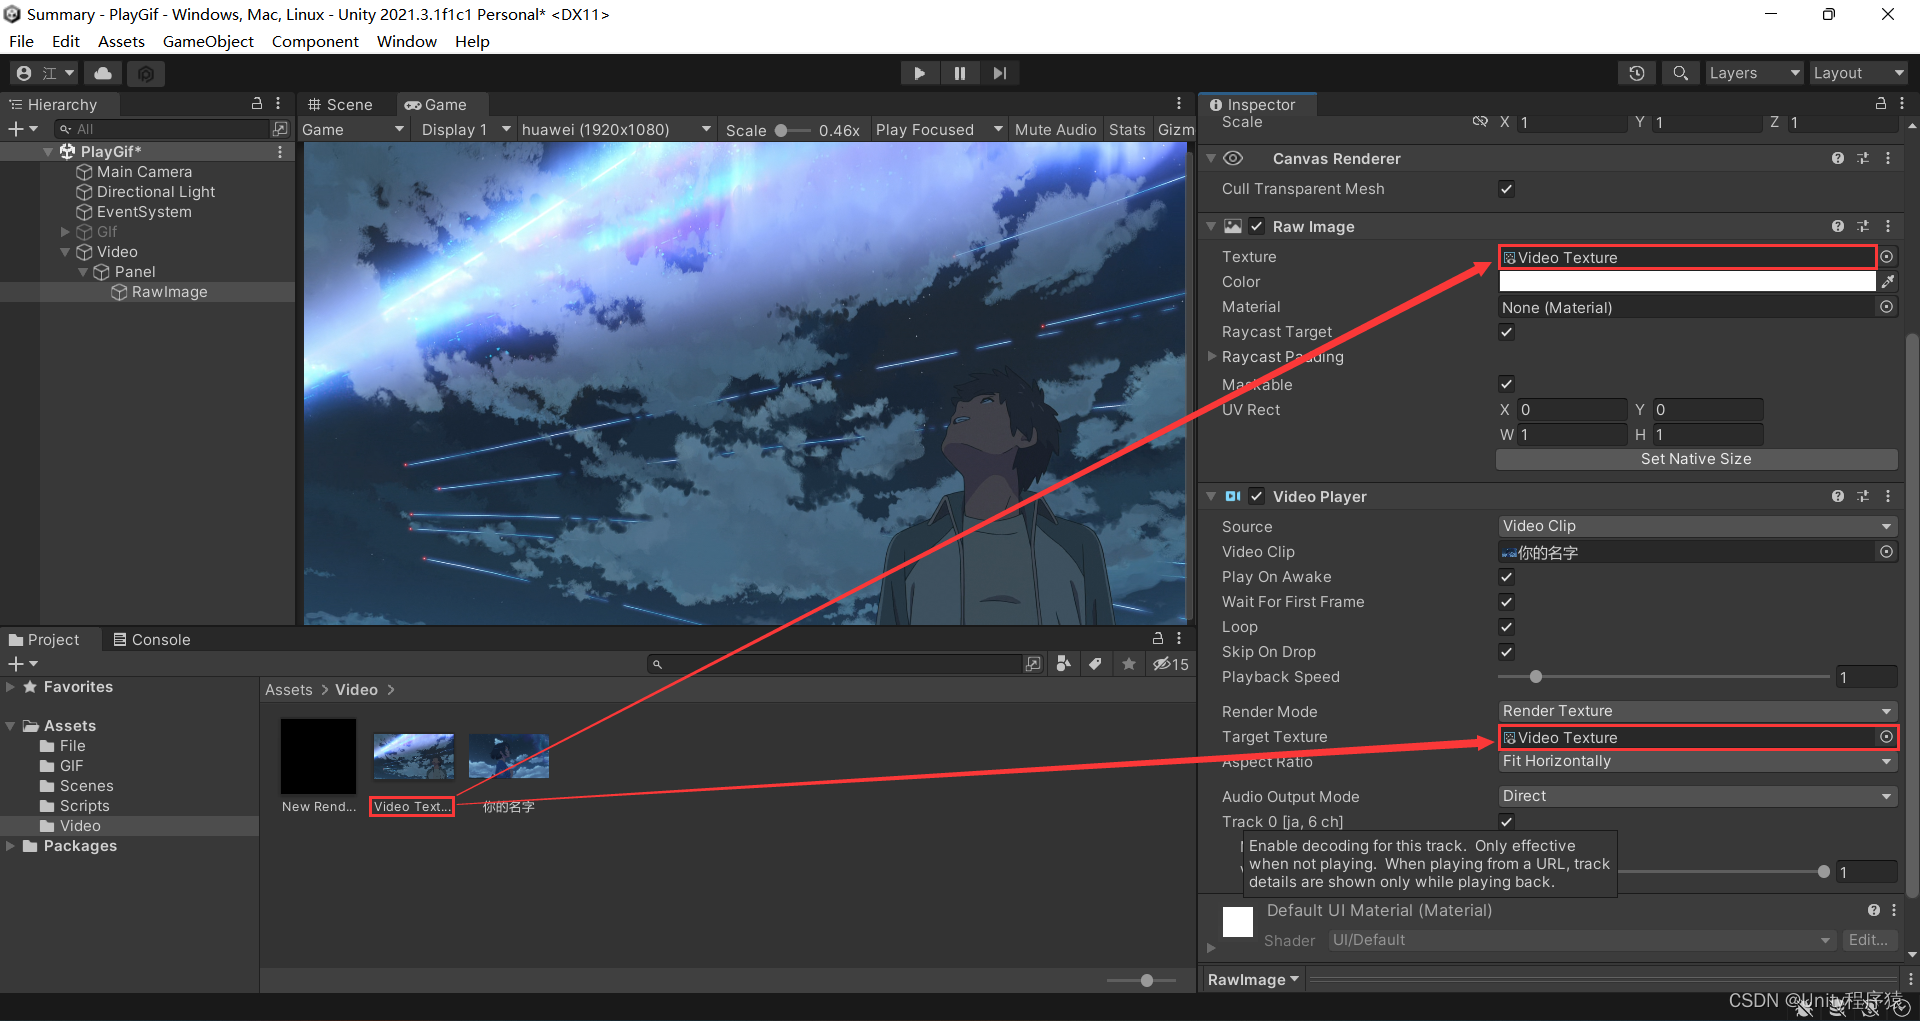1920x1021 pixels.
Task: Open Raw Image component kebab menu
Action: tap(1888, 227)
